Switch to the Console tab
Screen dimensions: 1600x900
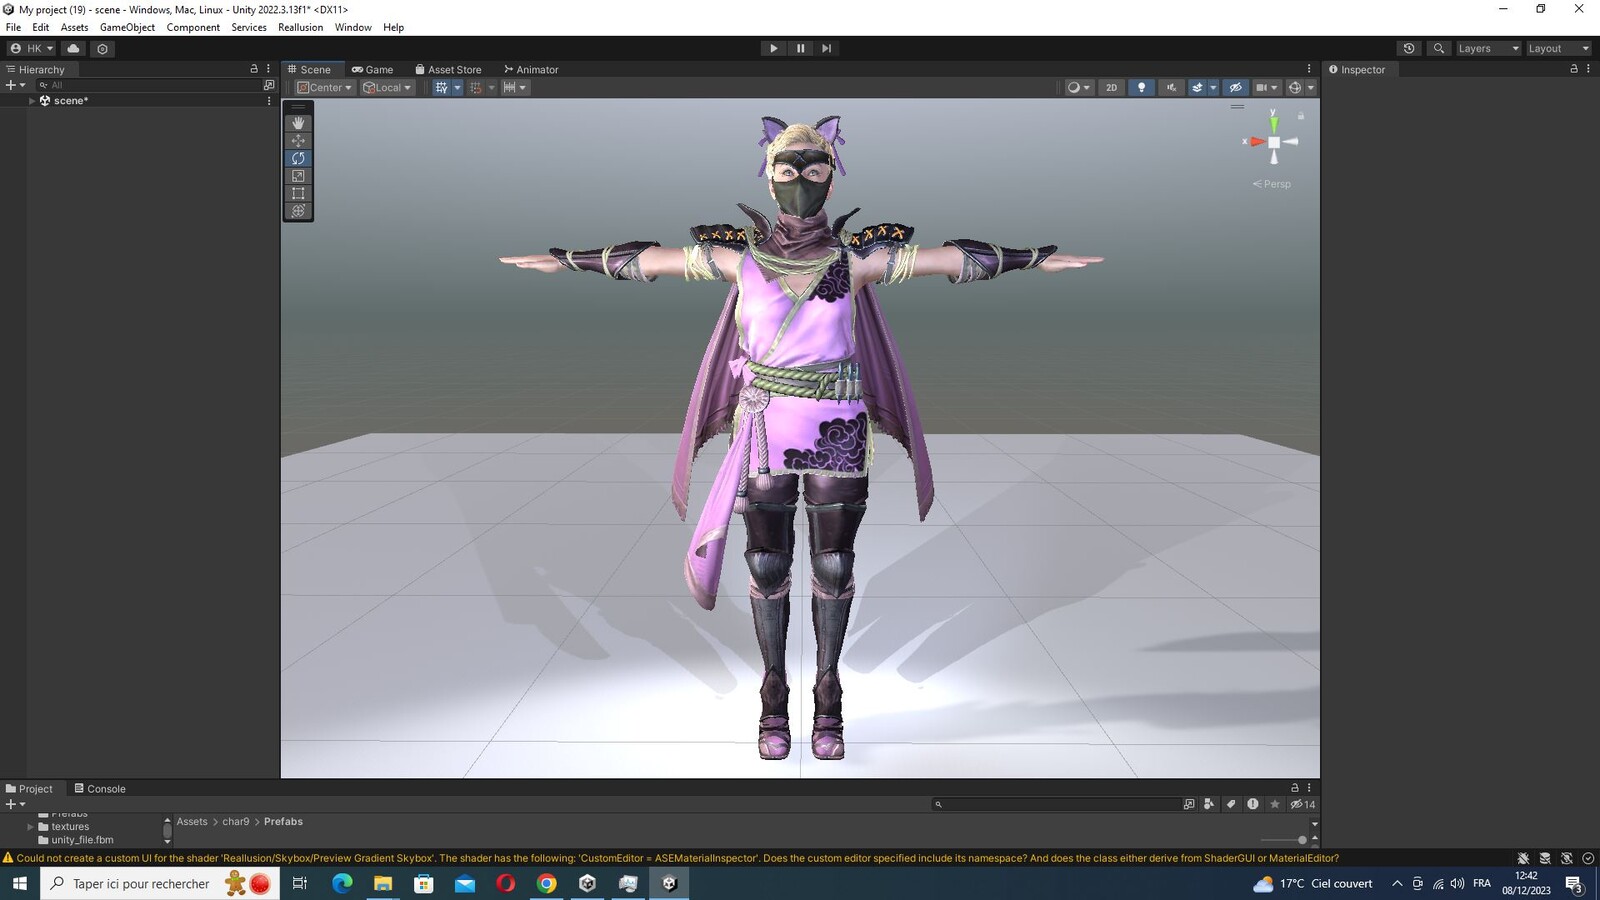[x=100, y=788]
